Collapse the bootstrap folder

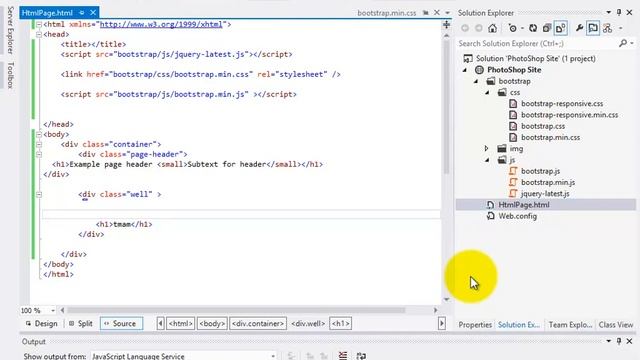tap(476, 81)
